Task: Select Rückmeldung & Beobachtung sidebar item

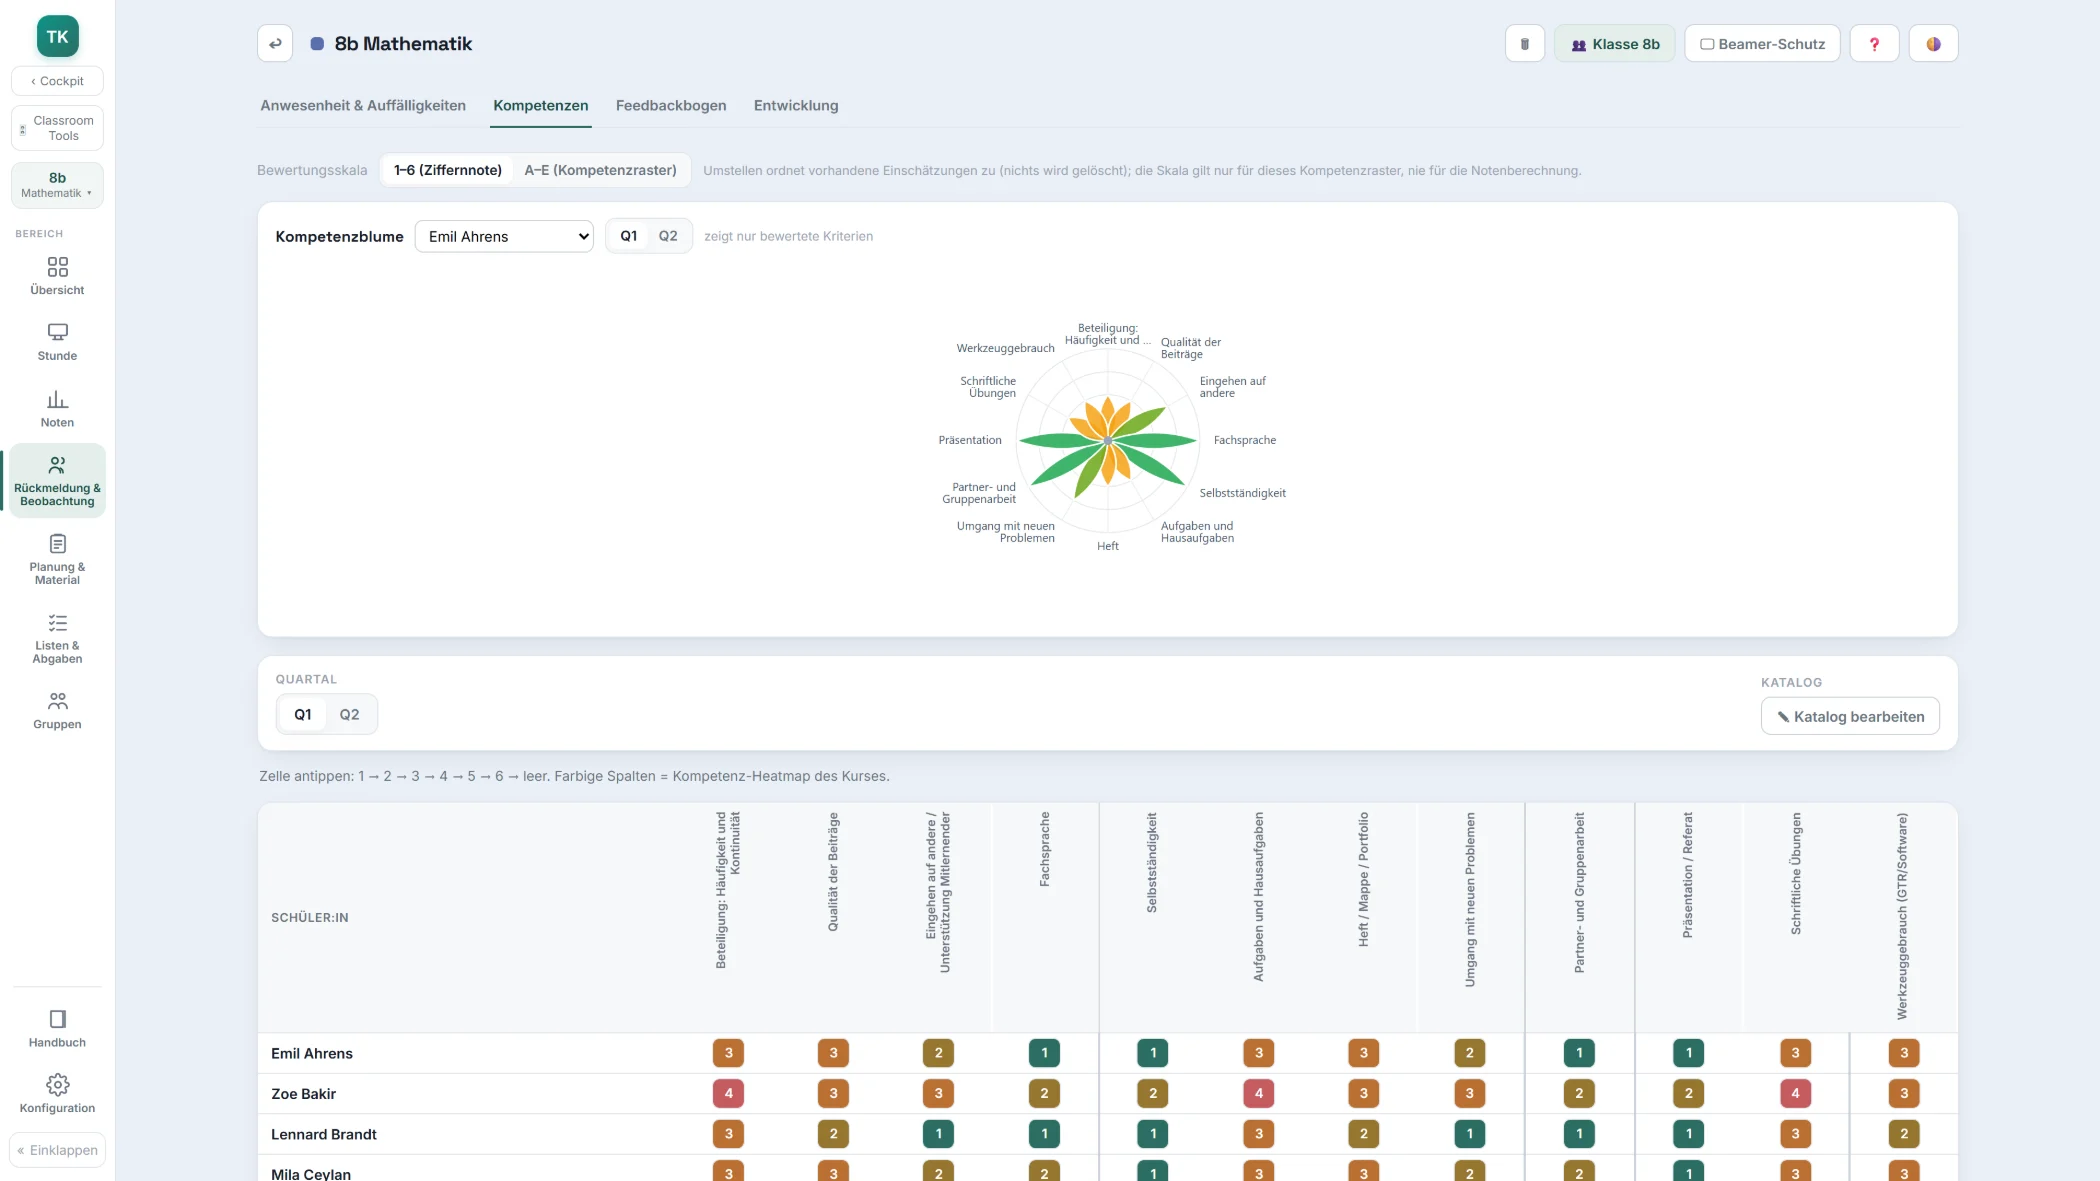Action: pos(57,480)
